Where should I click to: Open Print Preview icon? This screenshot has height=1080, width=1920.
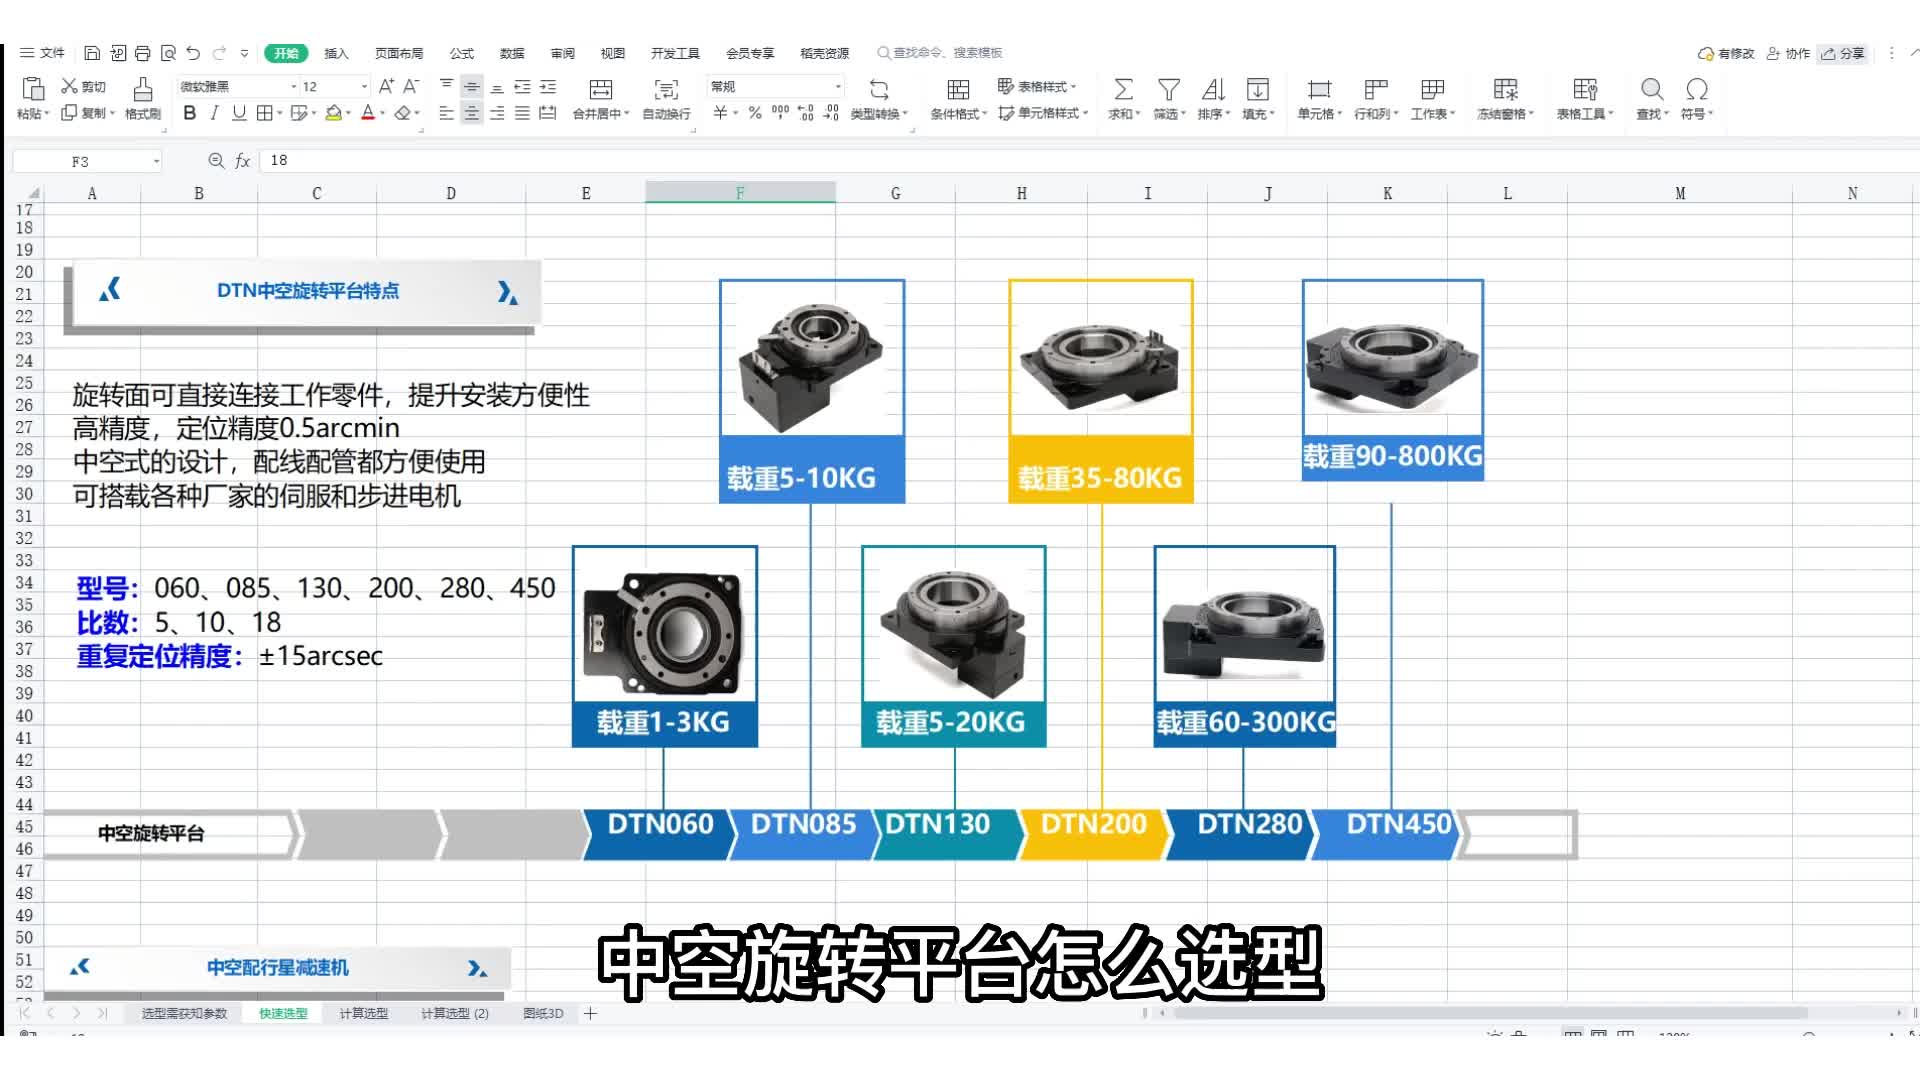click(x=168, y=53)
